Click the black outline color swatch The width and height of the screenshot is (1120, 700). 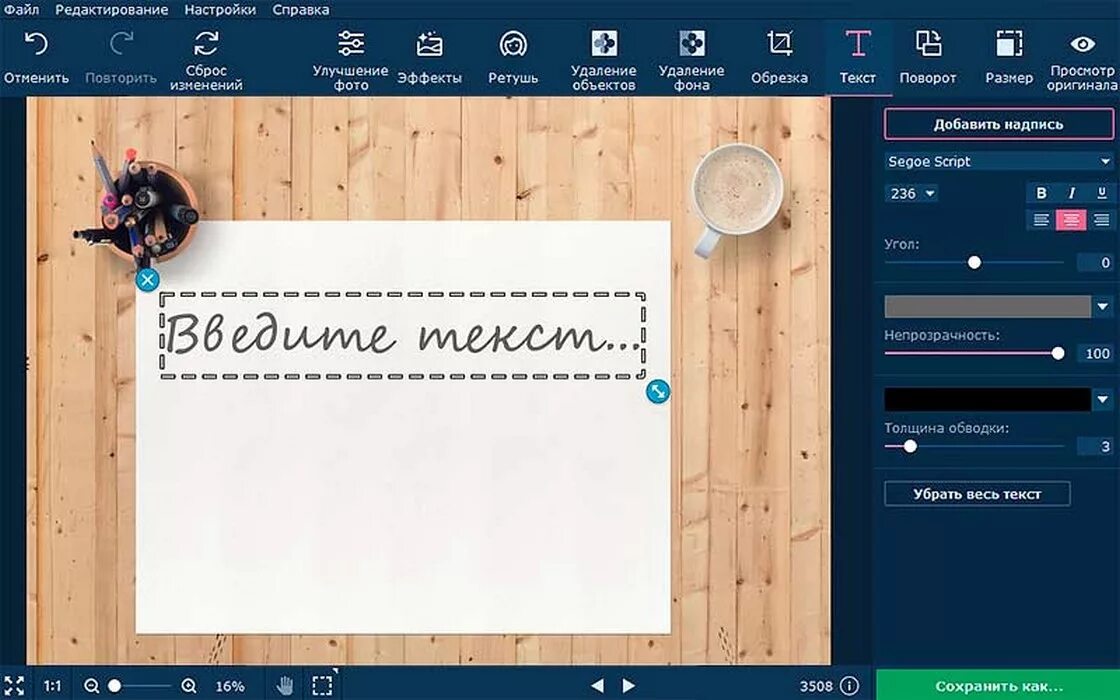tap(987, 399)
